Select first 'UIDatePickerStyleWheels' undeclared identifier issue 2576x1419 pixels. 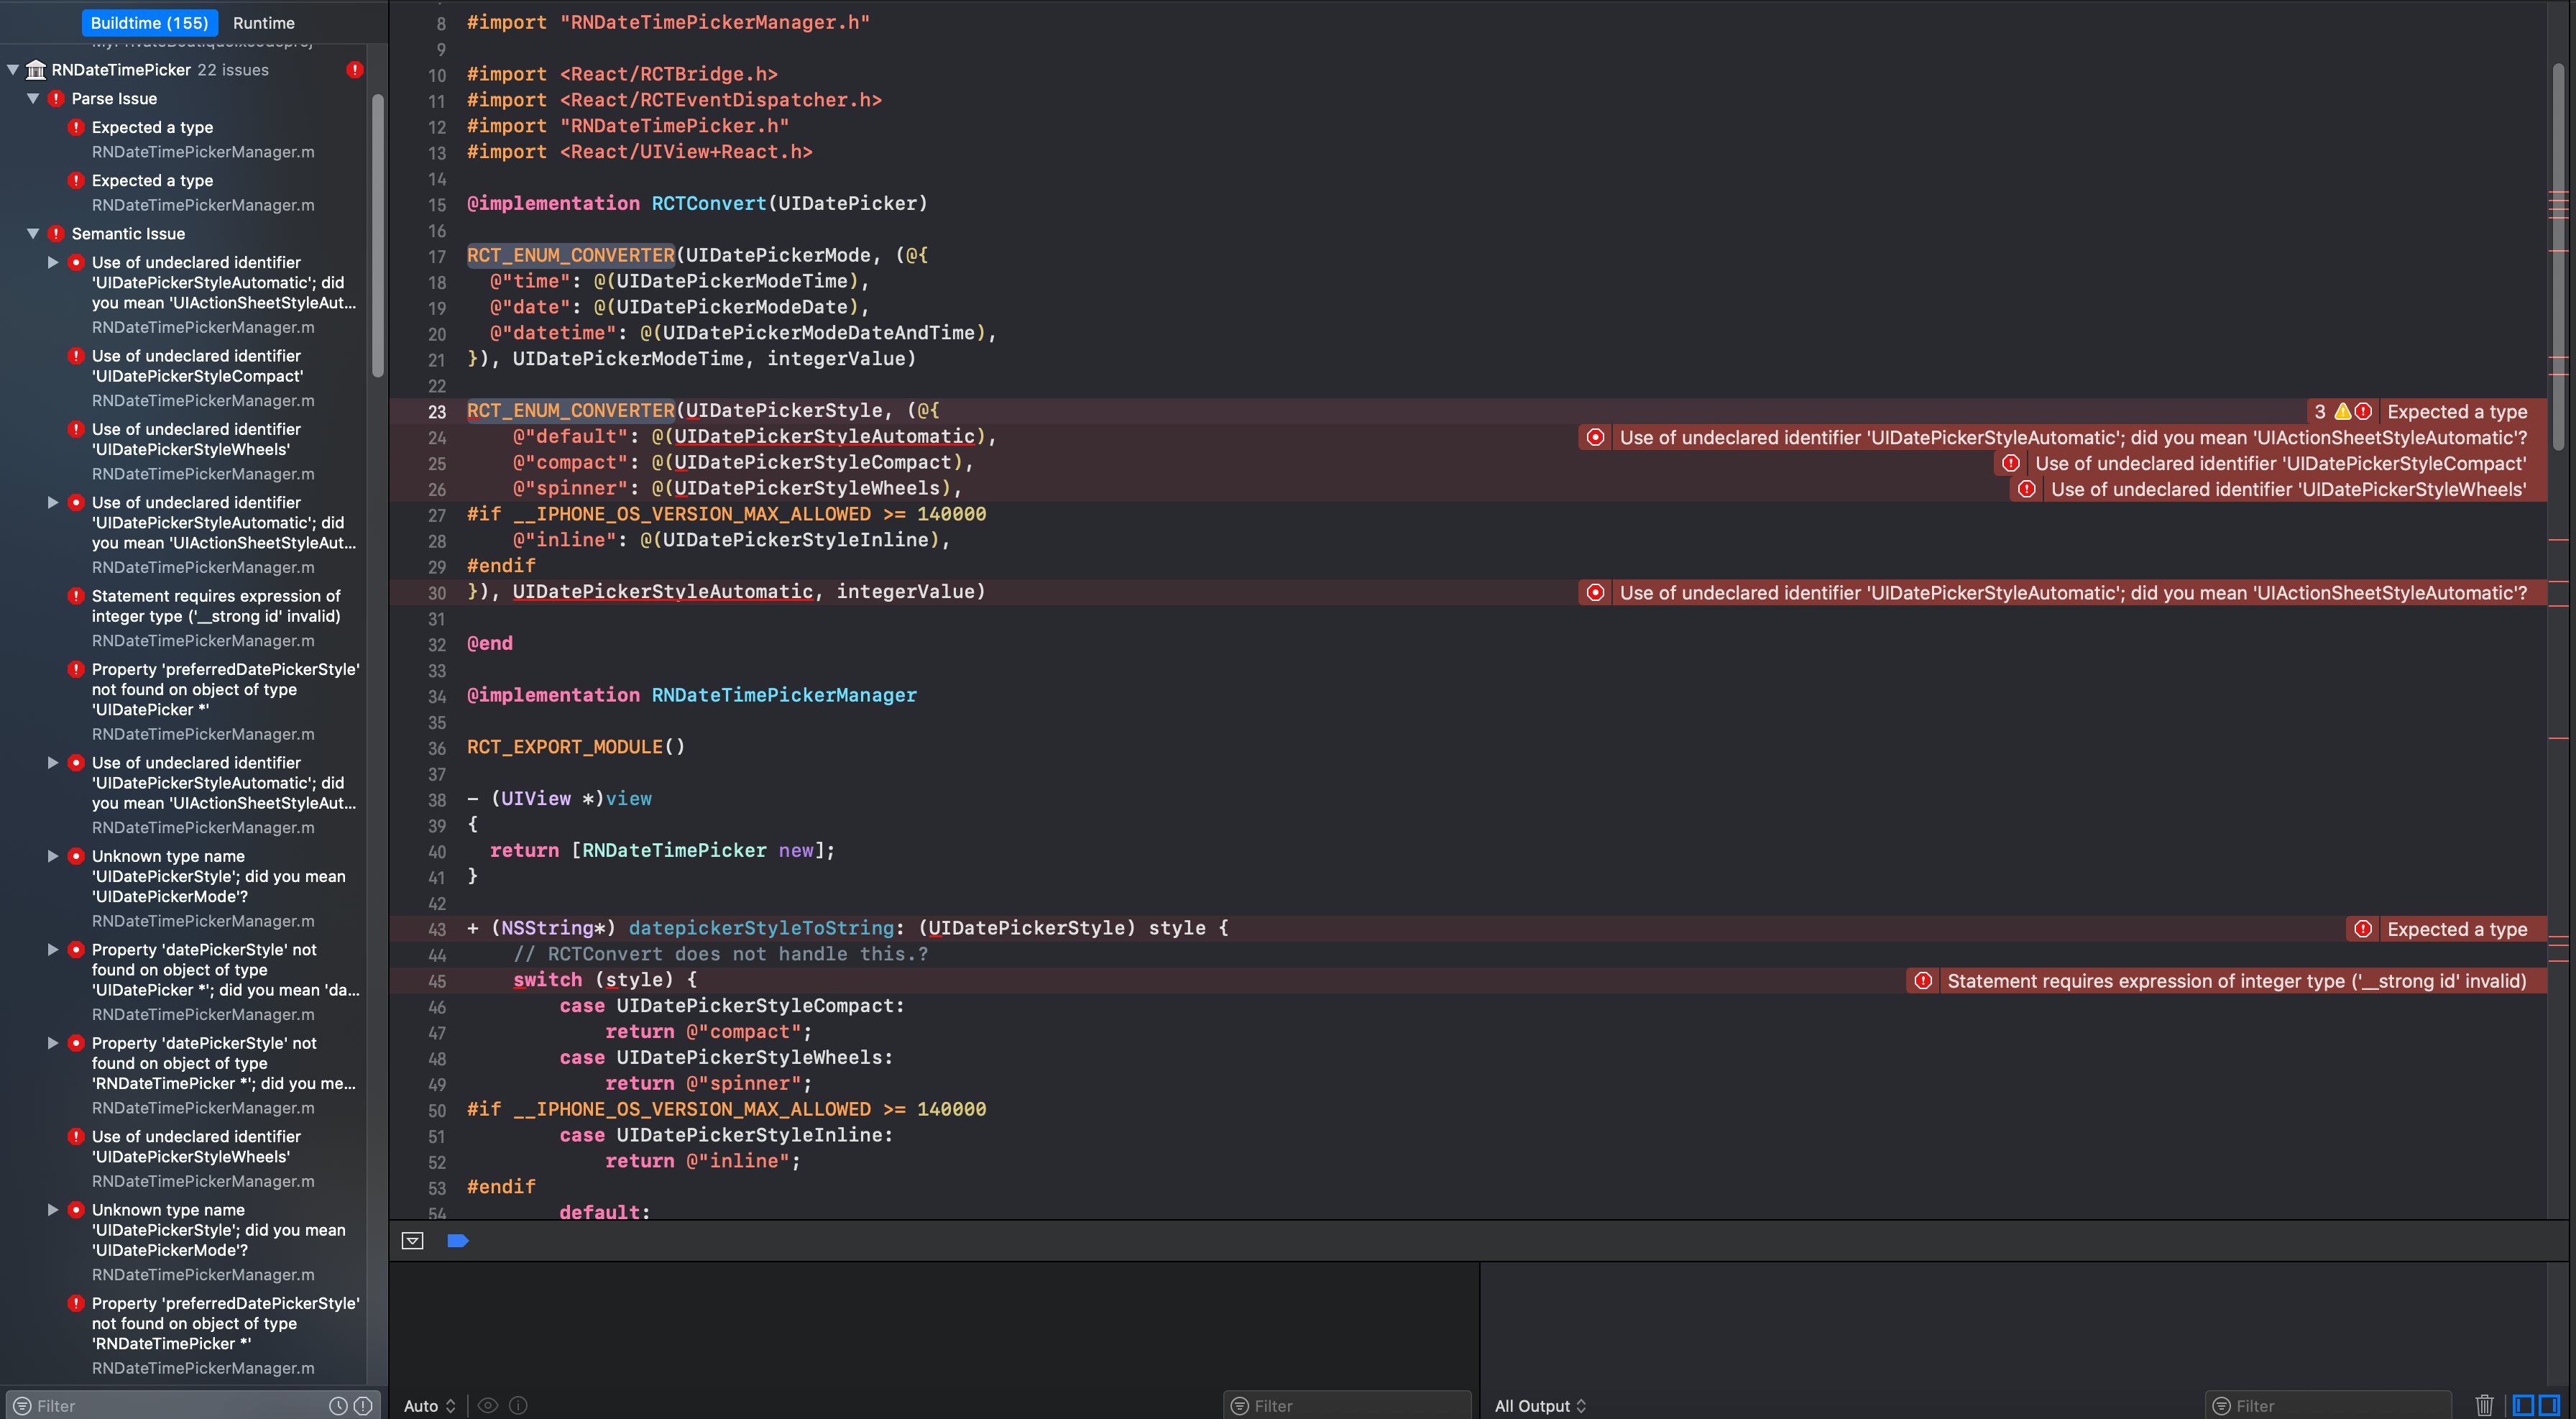pyautogui.click(x=196, y=439)
